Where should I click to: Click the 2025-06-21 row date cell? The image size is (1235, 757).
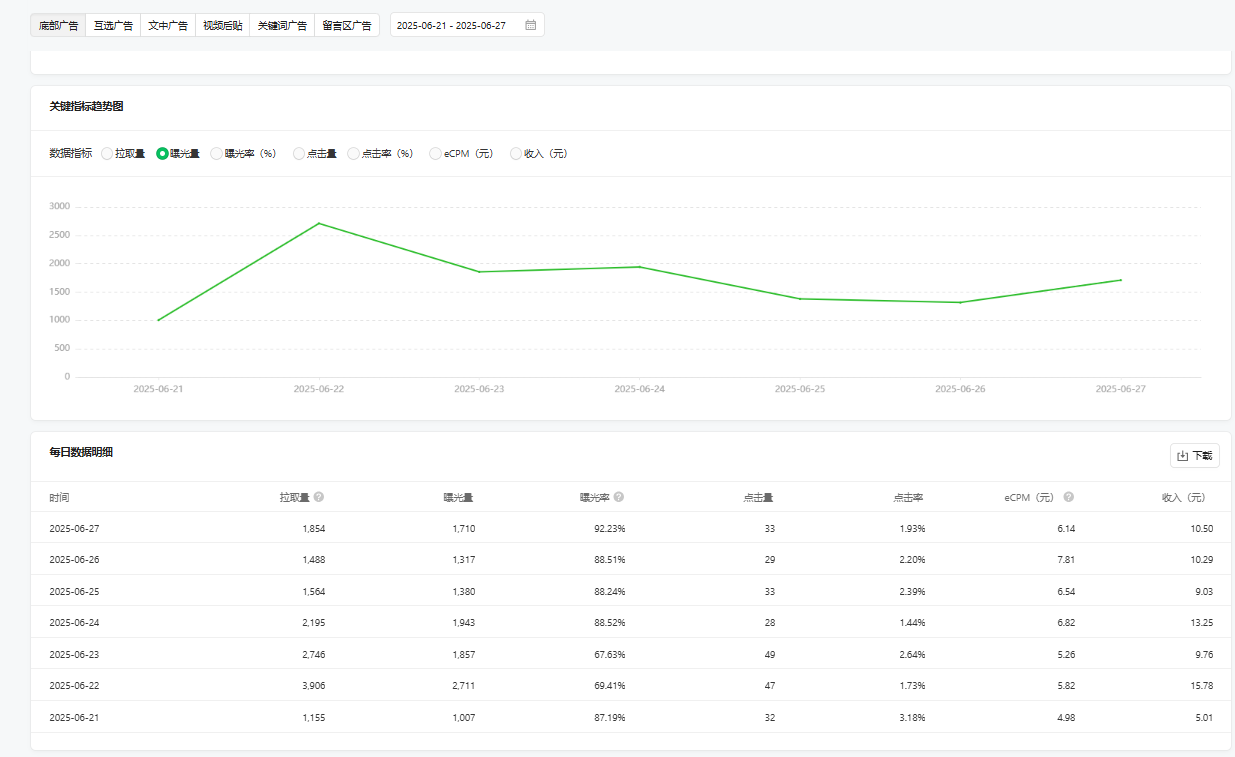(74, 717)
